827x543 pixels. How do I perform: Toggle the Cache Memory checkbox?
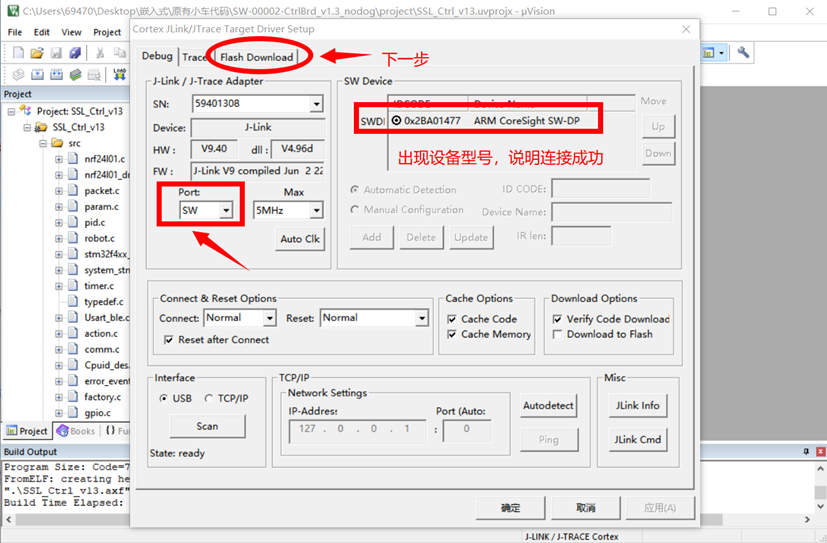(452, 334)
